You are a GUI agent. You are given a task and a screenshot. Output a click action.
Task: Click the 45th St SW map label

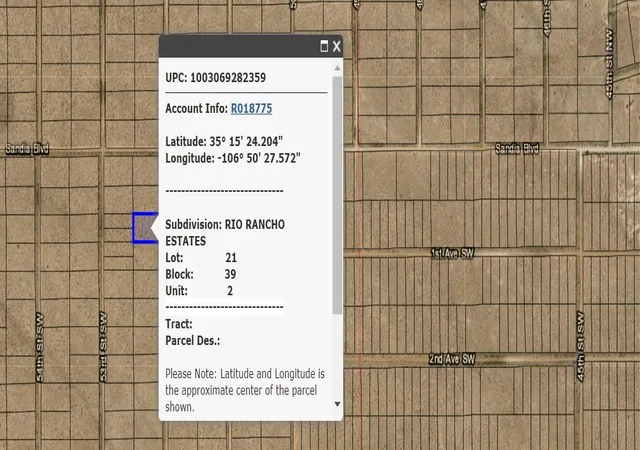point(580,347)
